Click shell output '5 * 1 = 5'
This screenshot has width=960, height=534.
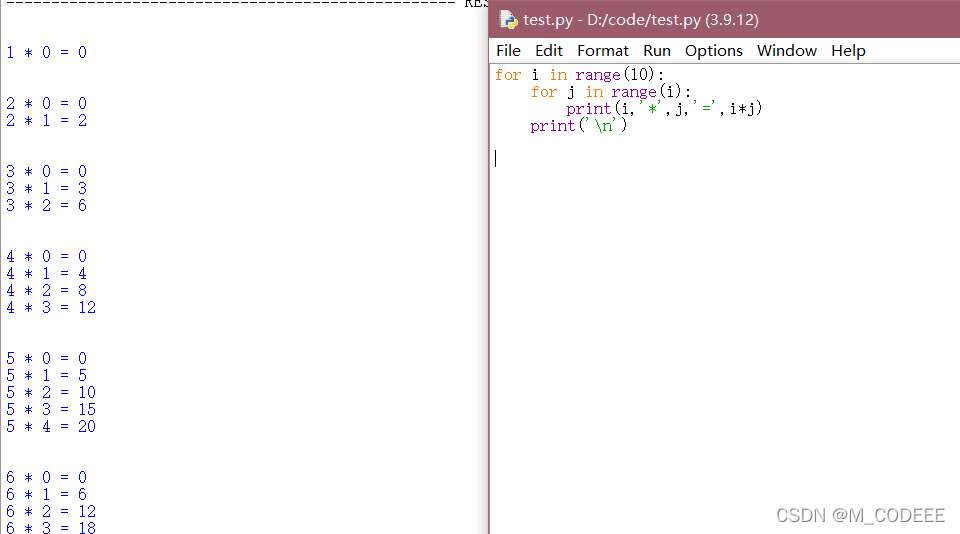click(47, 375)
